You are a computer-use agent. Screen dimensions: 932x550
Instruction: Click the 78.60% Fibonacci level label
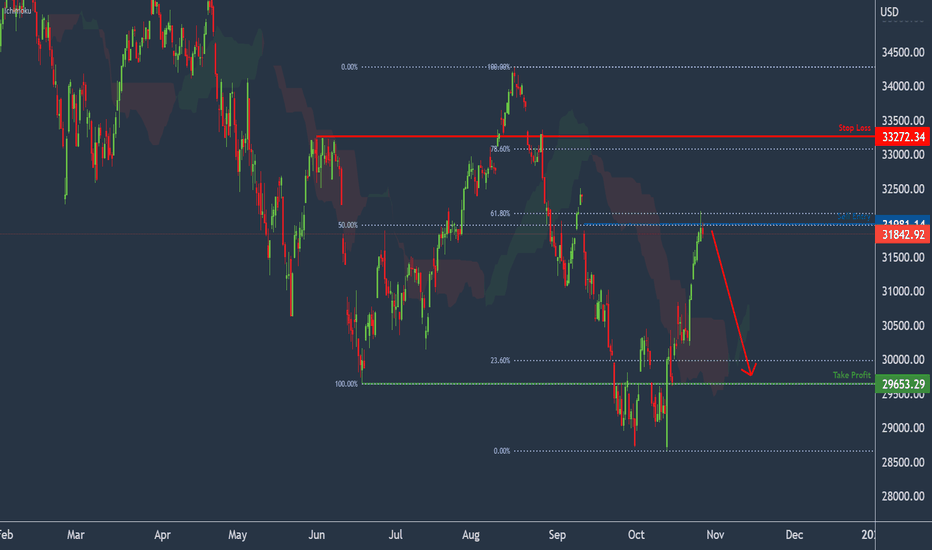(x=500, y=149)
